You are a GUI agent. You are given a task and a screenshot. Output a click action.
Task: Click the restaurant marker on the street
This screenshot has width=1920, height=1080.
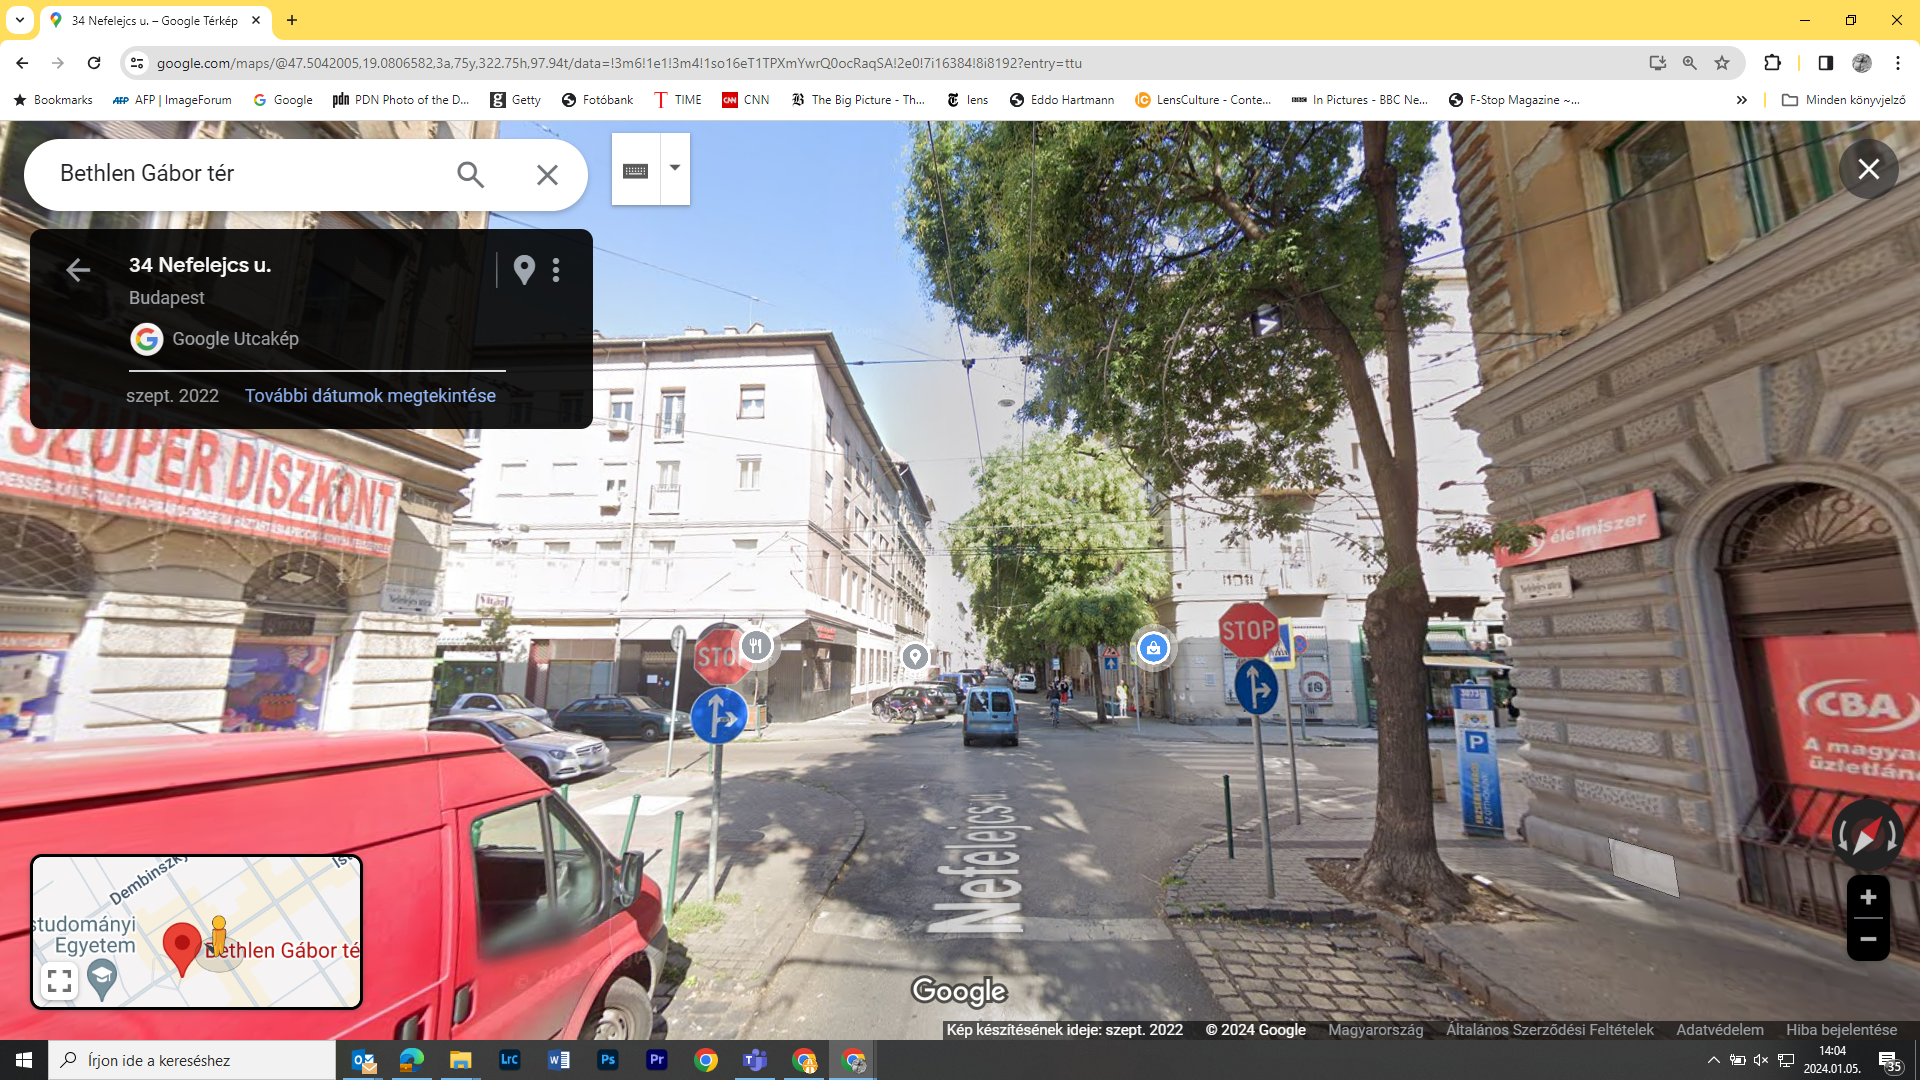pyautogui.click(x=757, y=646)
